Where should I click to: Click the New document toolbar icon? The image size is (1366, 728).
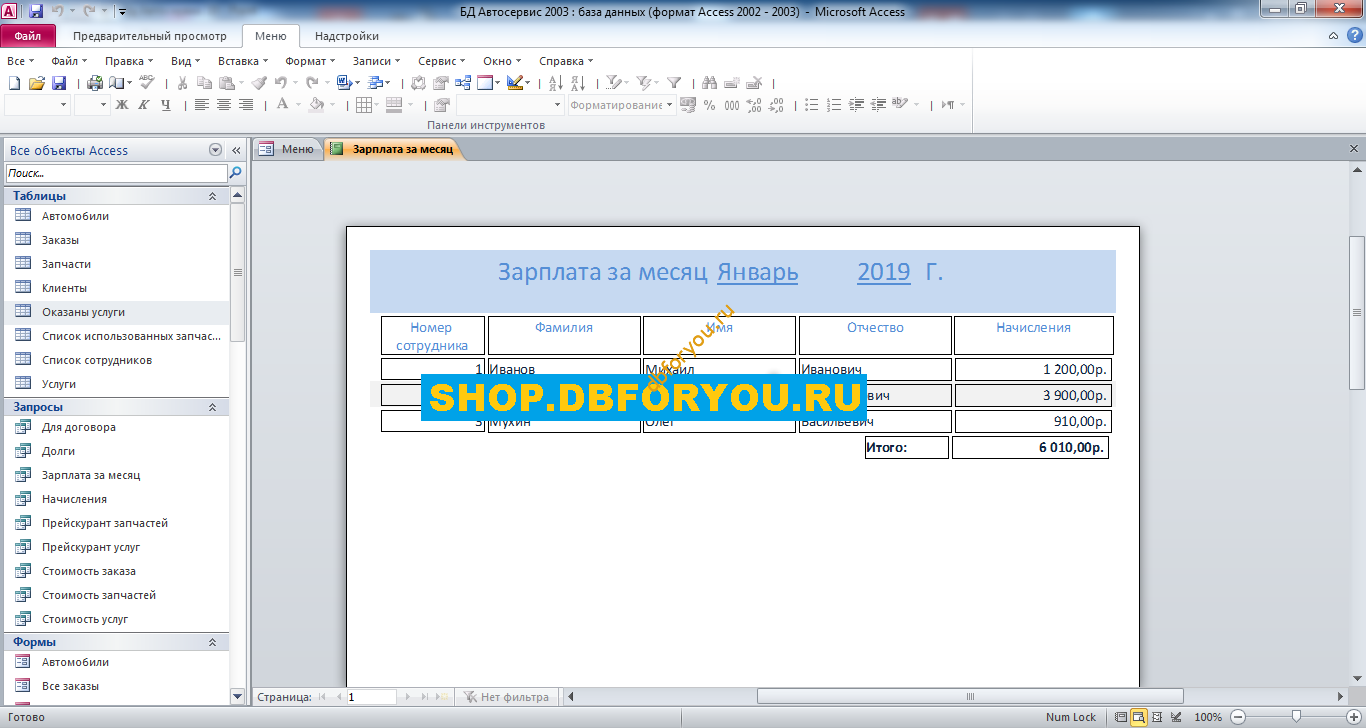14,83
